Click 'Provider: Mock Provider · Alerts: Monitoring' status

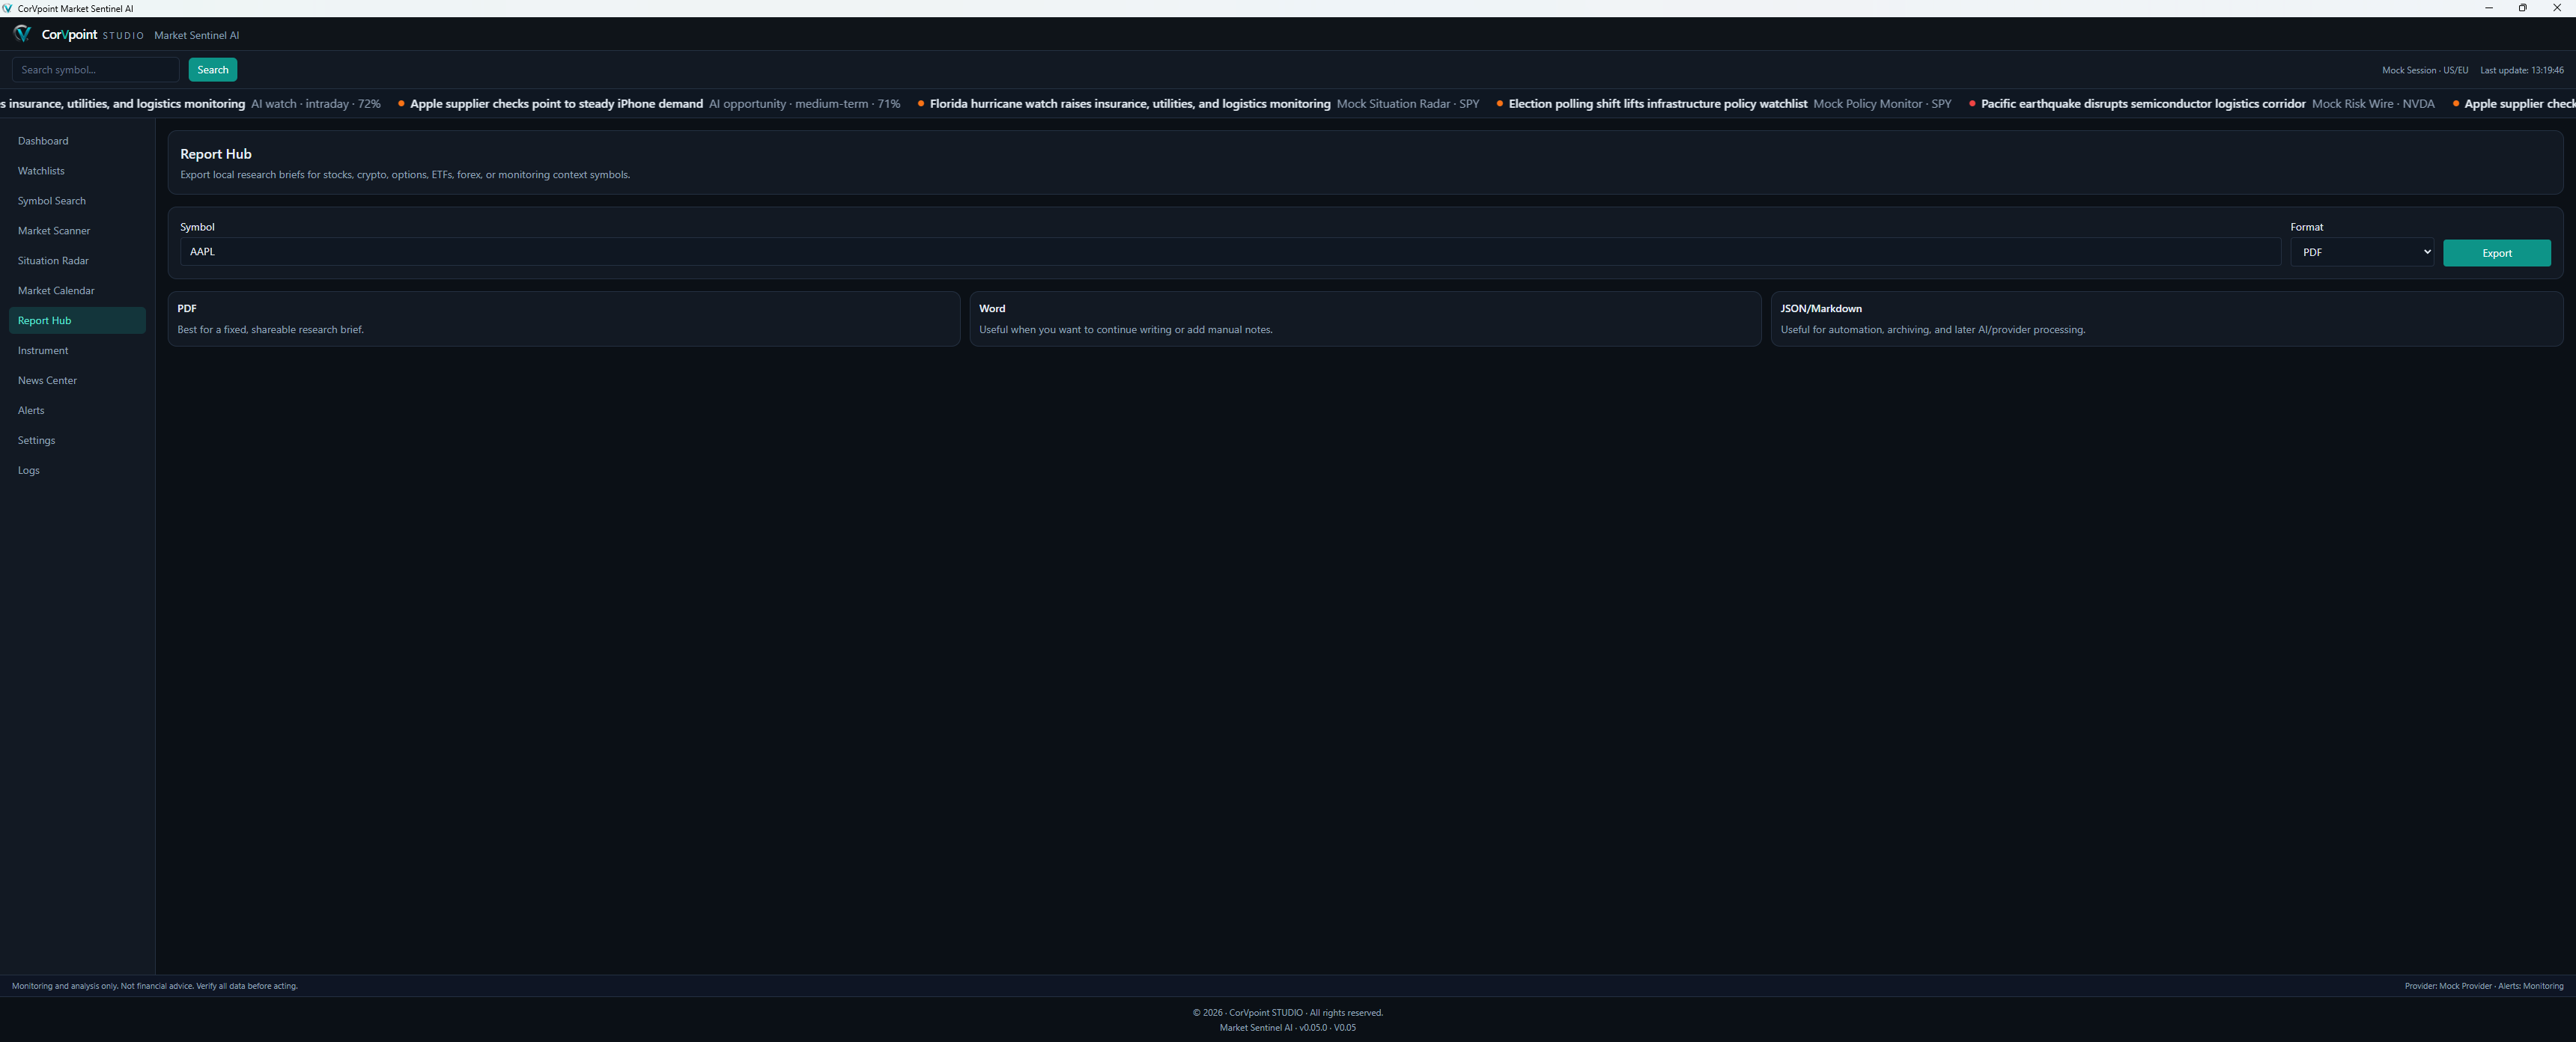2483,986
